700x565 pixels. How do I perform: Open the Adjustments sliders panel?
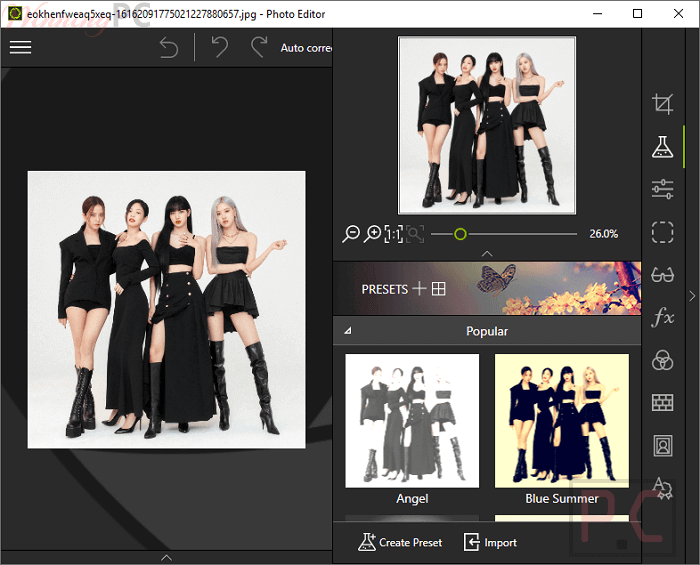click(x=662, y=189)
